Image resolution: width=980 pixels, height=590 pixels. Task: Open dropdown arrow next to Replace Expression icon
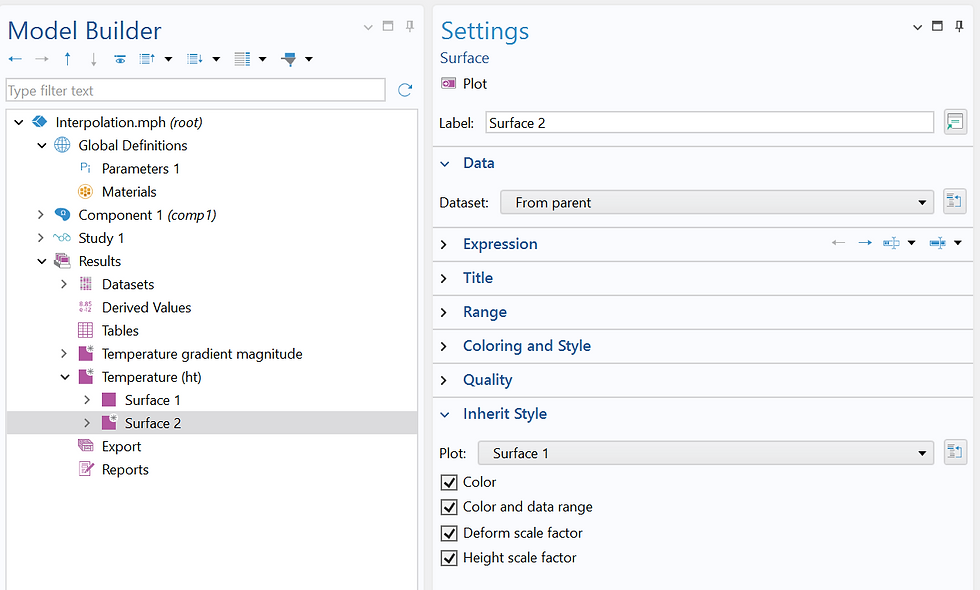pyautogui.click(x=911, y=242)
